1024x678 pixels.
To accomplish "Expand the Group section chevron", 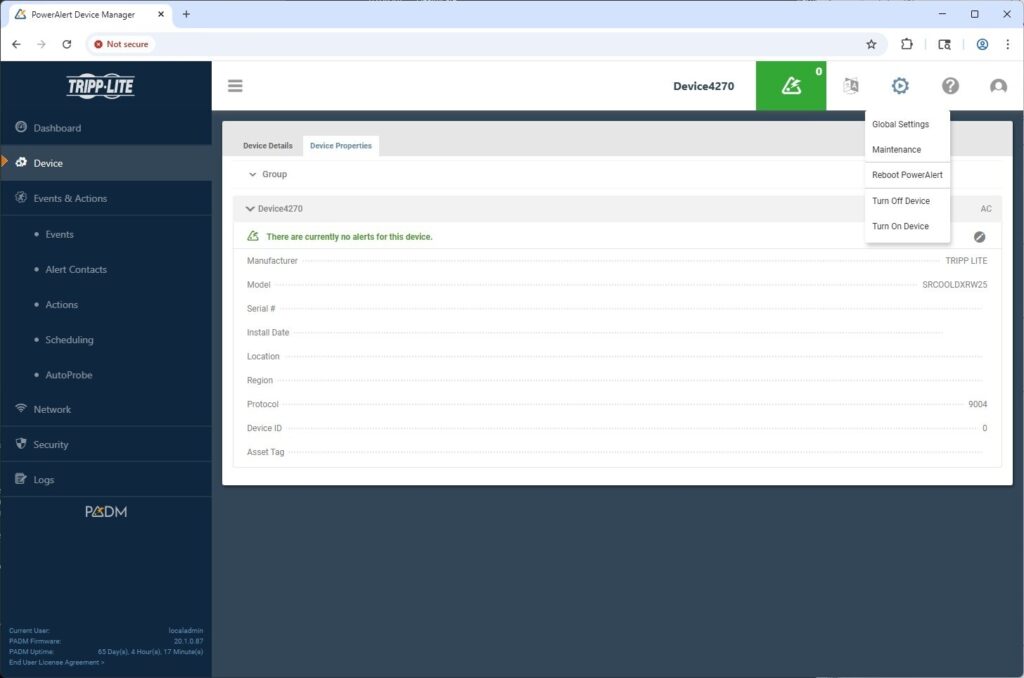I will click(253, 174).
